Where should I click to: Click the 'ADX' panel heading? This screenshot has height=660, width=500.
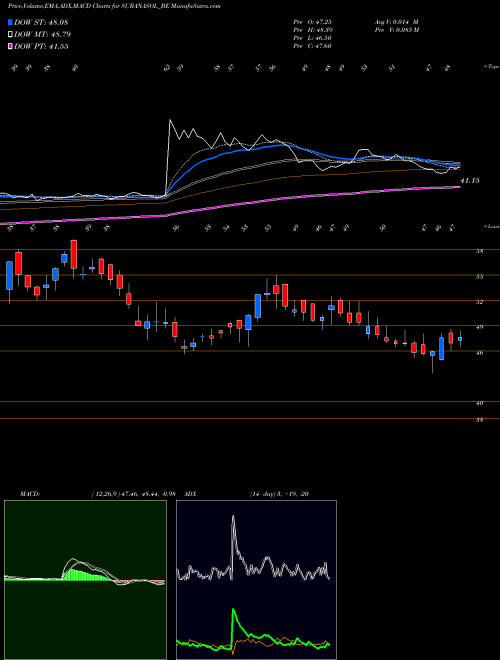point(190,494)
